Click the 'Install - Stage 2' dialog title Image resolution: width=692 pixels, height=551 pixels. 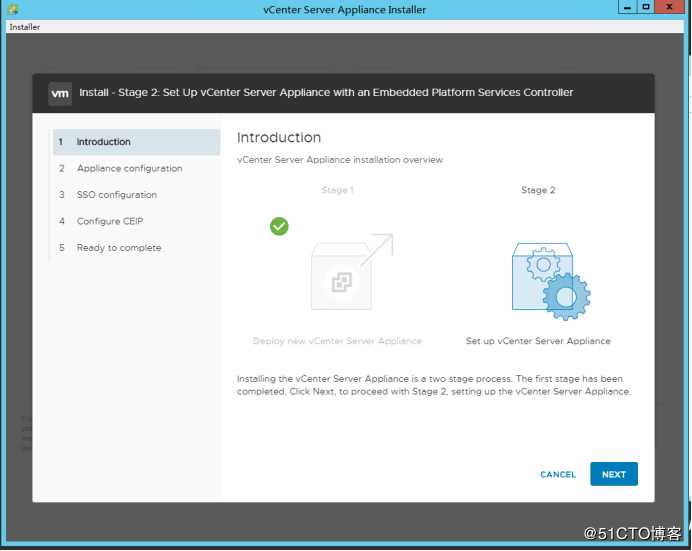pyautogui.click(x=326, y=93)
